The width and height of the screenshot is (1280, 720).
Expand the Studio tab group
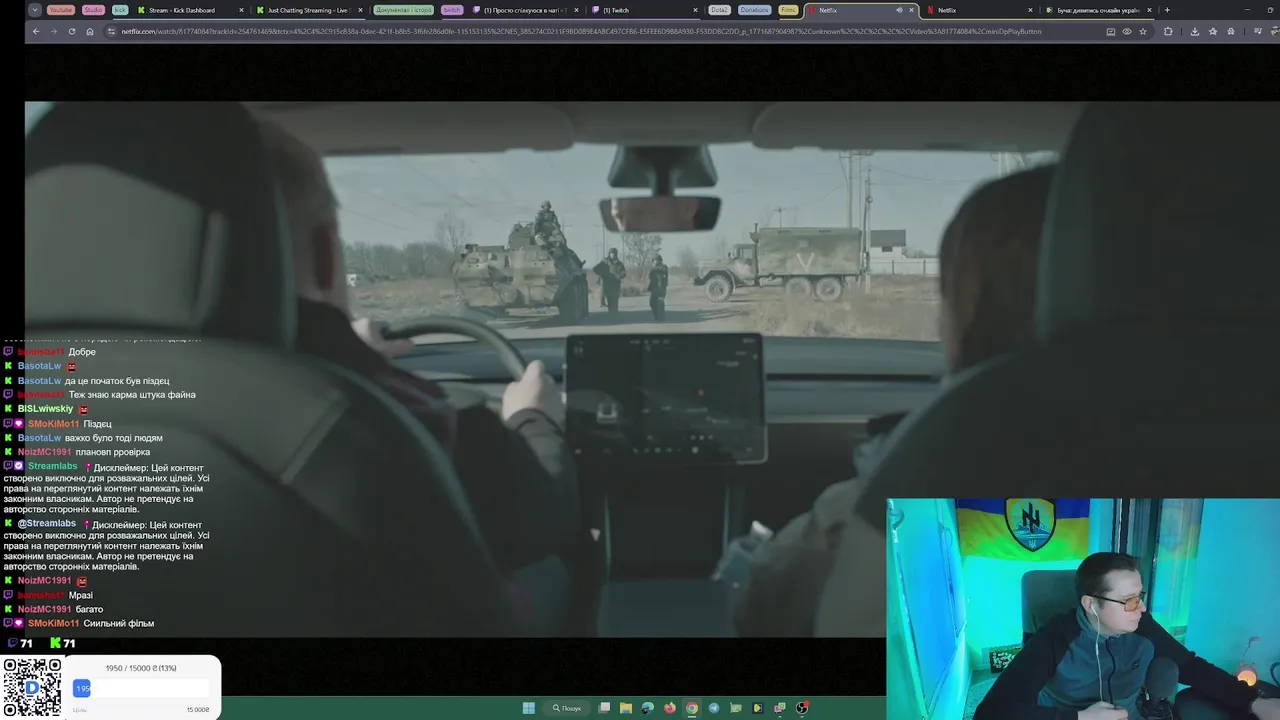[x=93, y=10]
